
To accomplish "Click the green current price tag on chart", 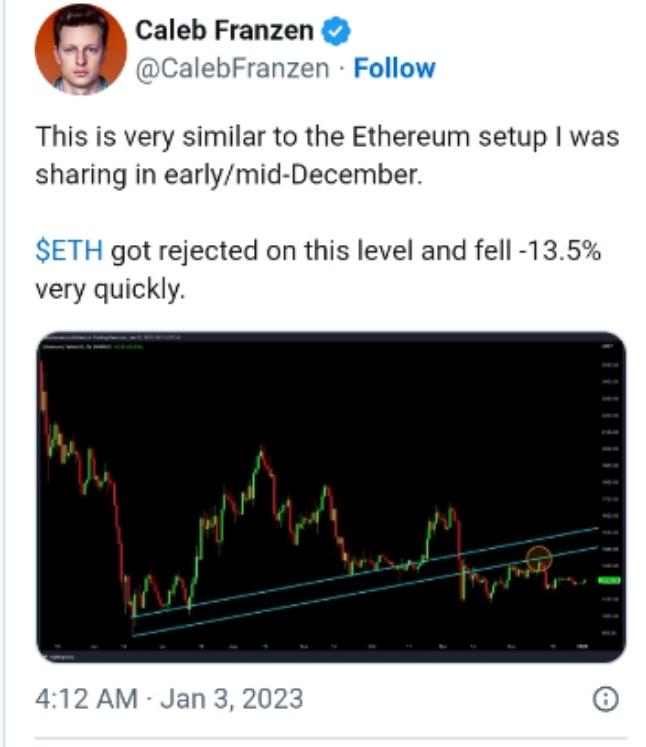I will 609,580.
